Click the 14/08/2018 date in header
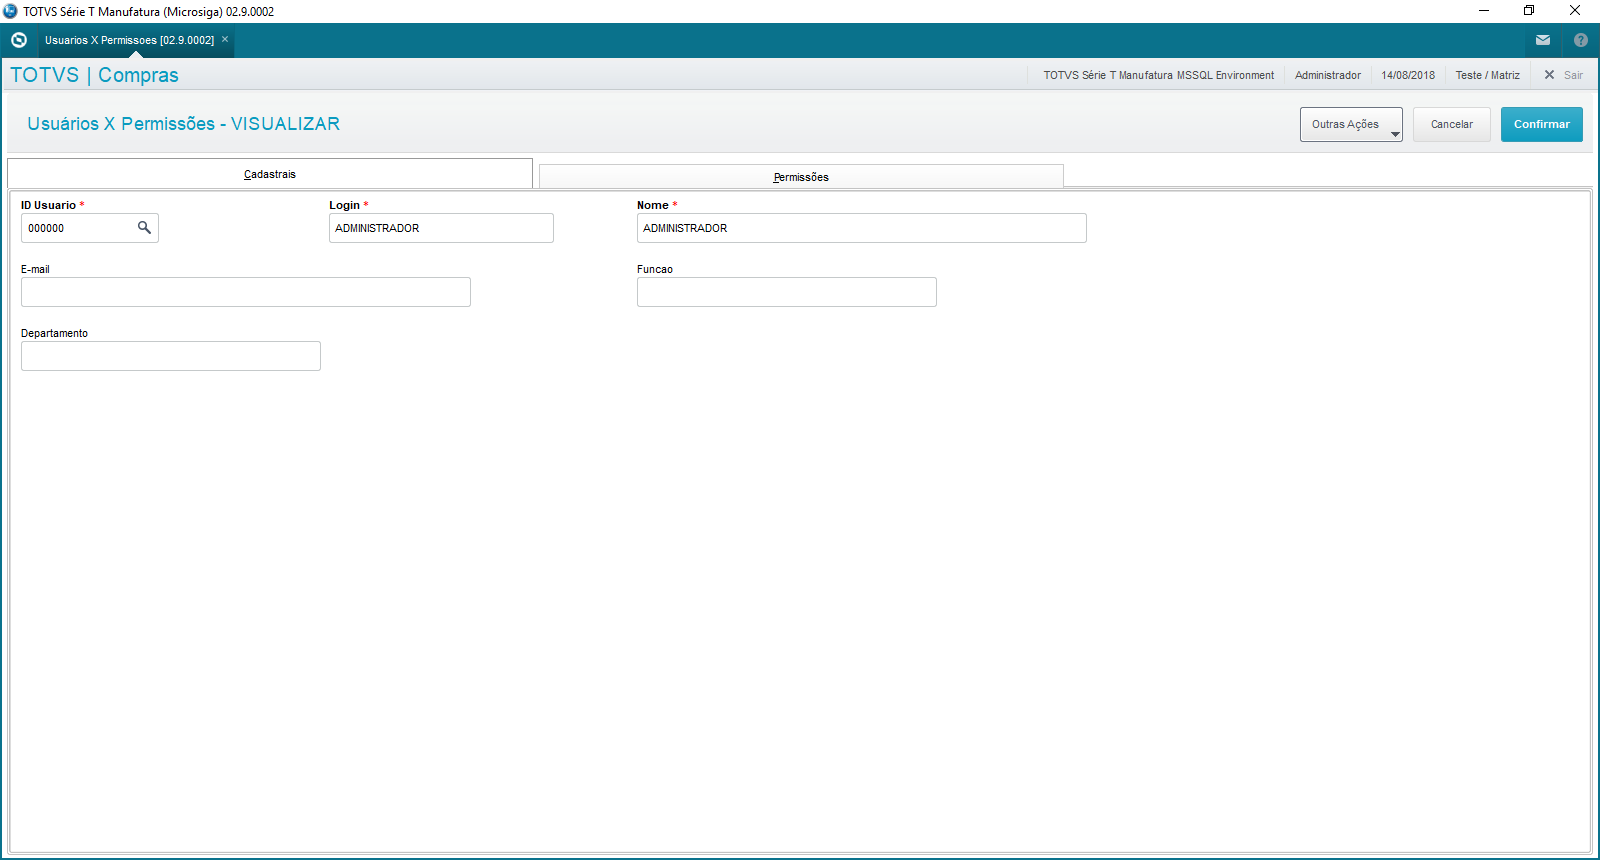This screenshot has width=1600, height=860. click(1408, 75)
